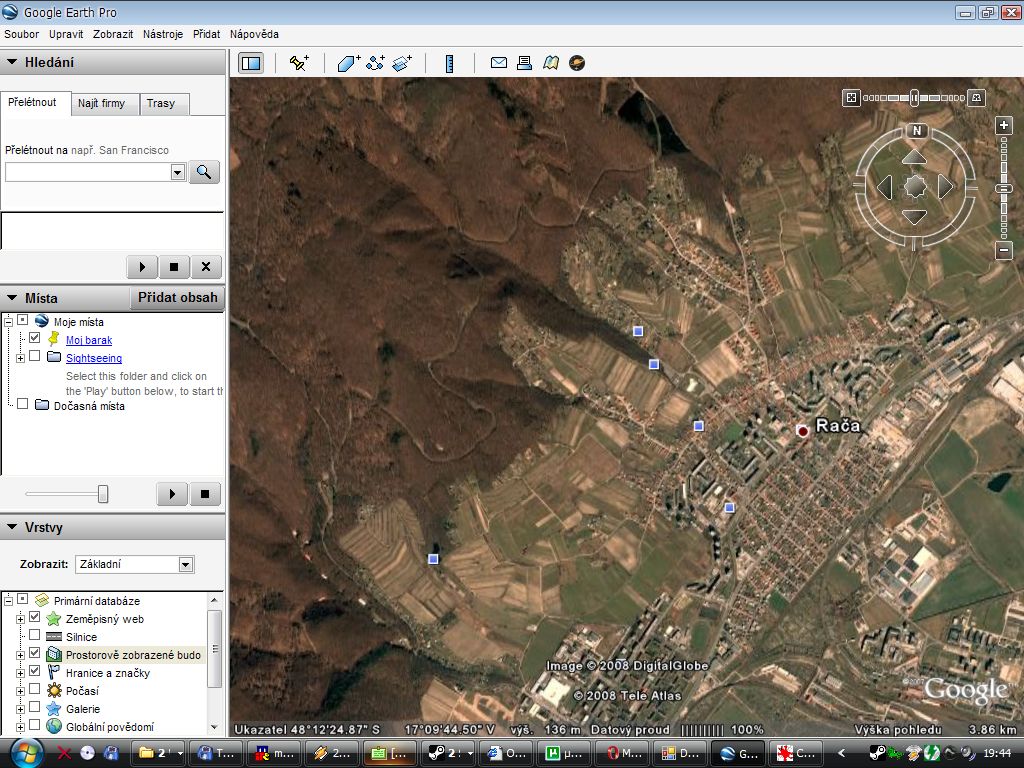Click the horizon view icon right of tilt slider

coord(976,98)
